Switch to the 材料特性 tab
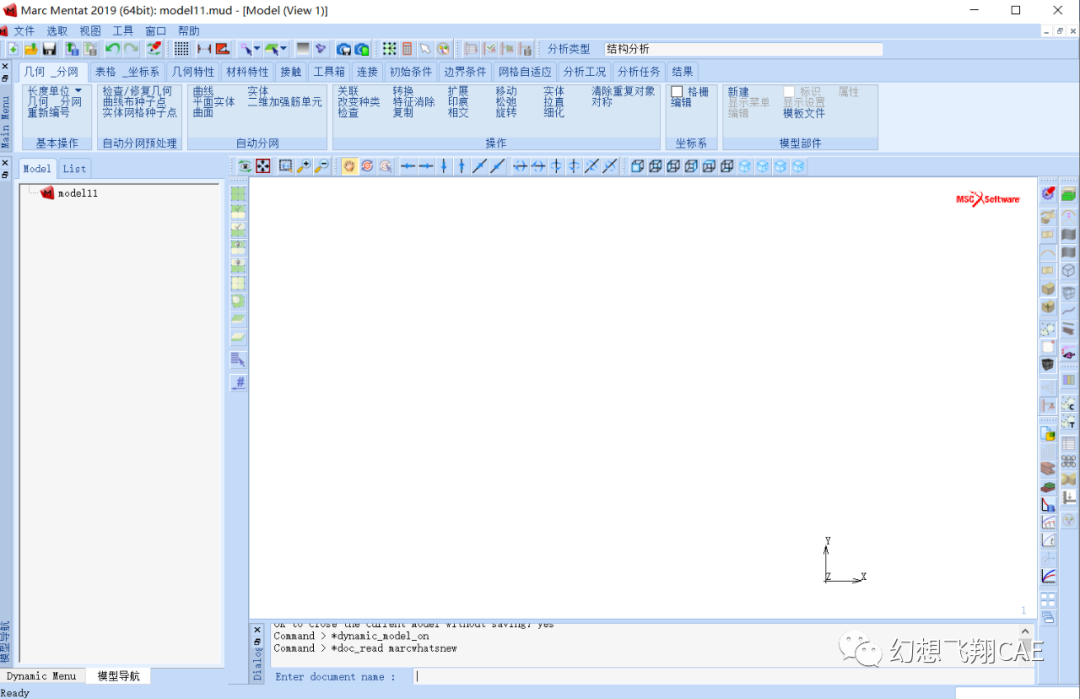1080x699 pixels. point(247,72)
